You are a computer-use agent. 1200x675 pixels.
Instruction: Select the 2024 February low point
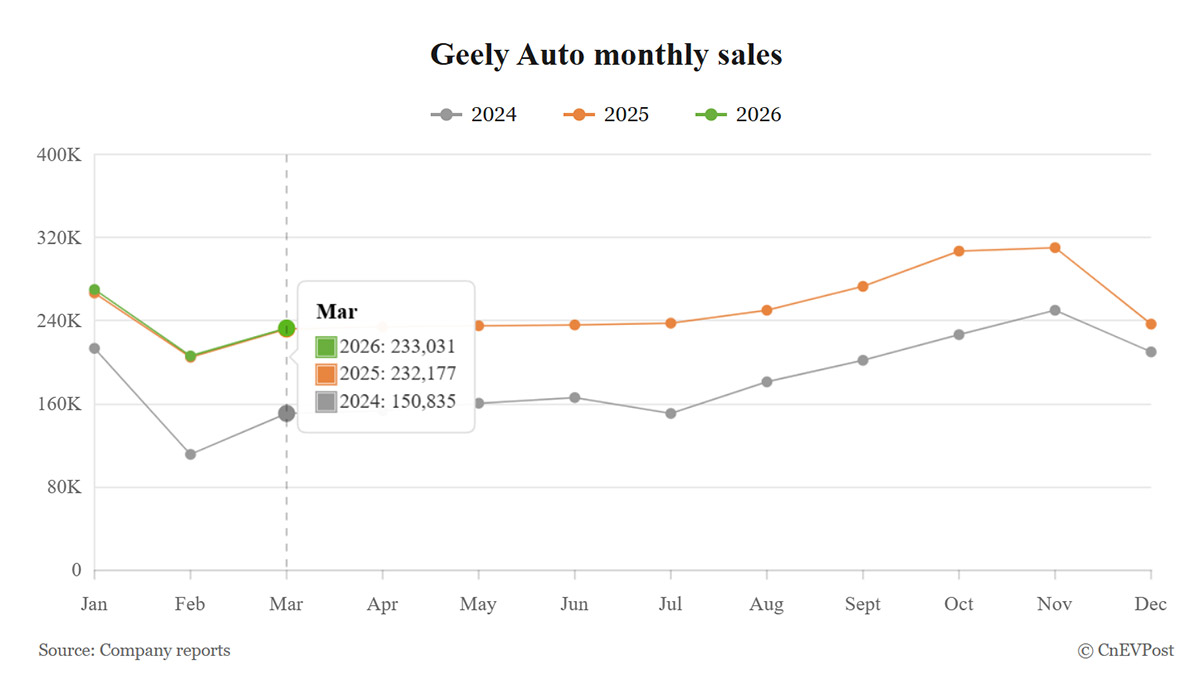click(x=190, y=454)
